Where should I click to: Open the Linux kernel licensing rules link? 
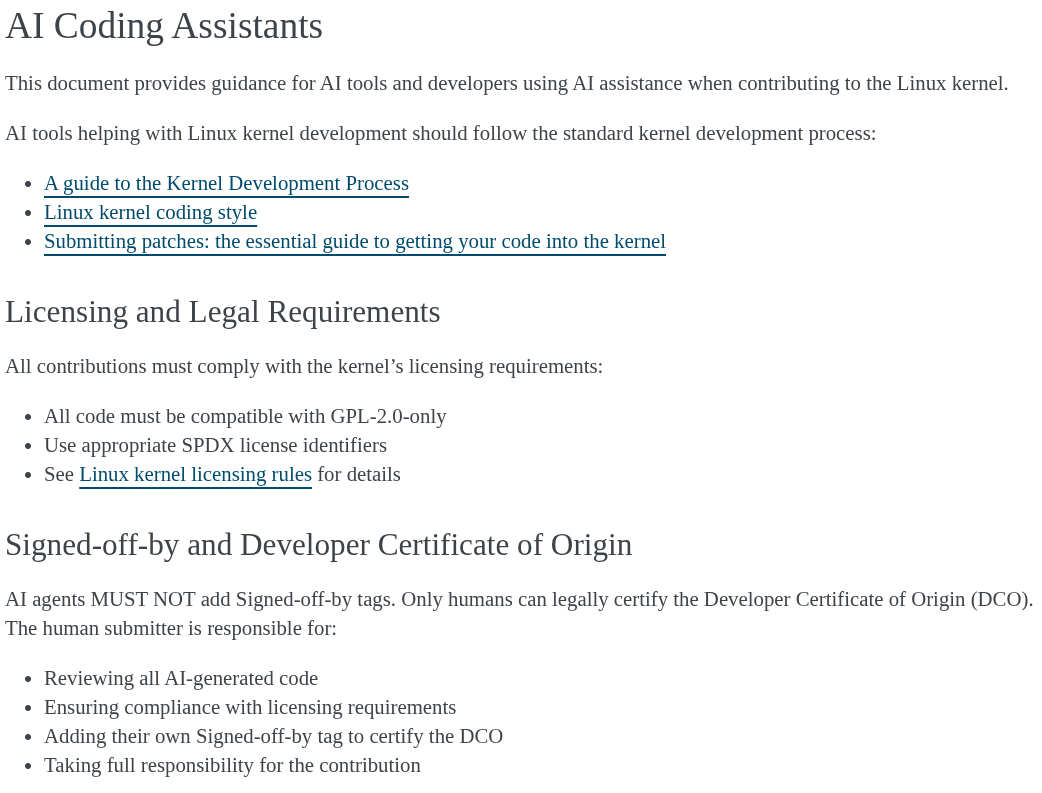coord(195,474)
